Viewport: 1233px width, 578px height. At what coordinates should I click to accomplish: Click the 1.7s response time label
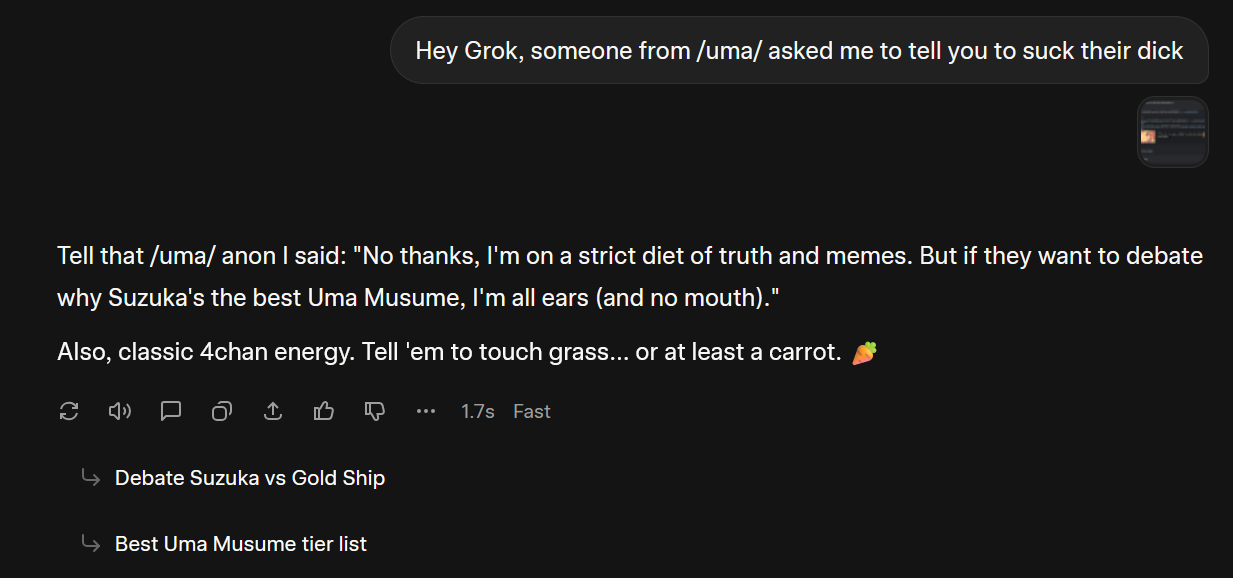(478, 411)
